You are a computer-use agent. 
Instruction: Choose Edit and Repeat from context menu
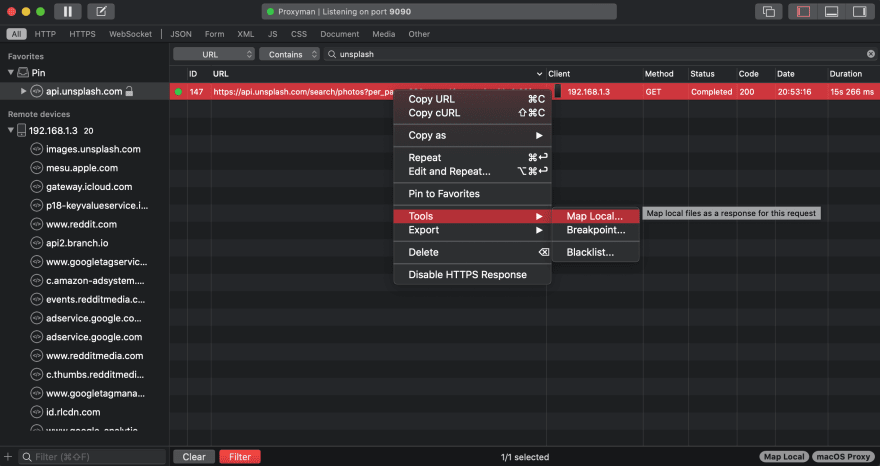473,171
